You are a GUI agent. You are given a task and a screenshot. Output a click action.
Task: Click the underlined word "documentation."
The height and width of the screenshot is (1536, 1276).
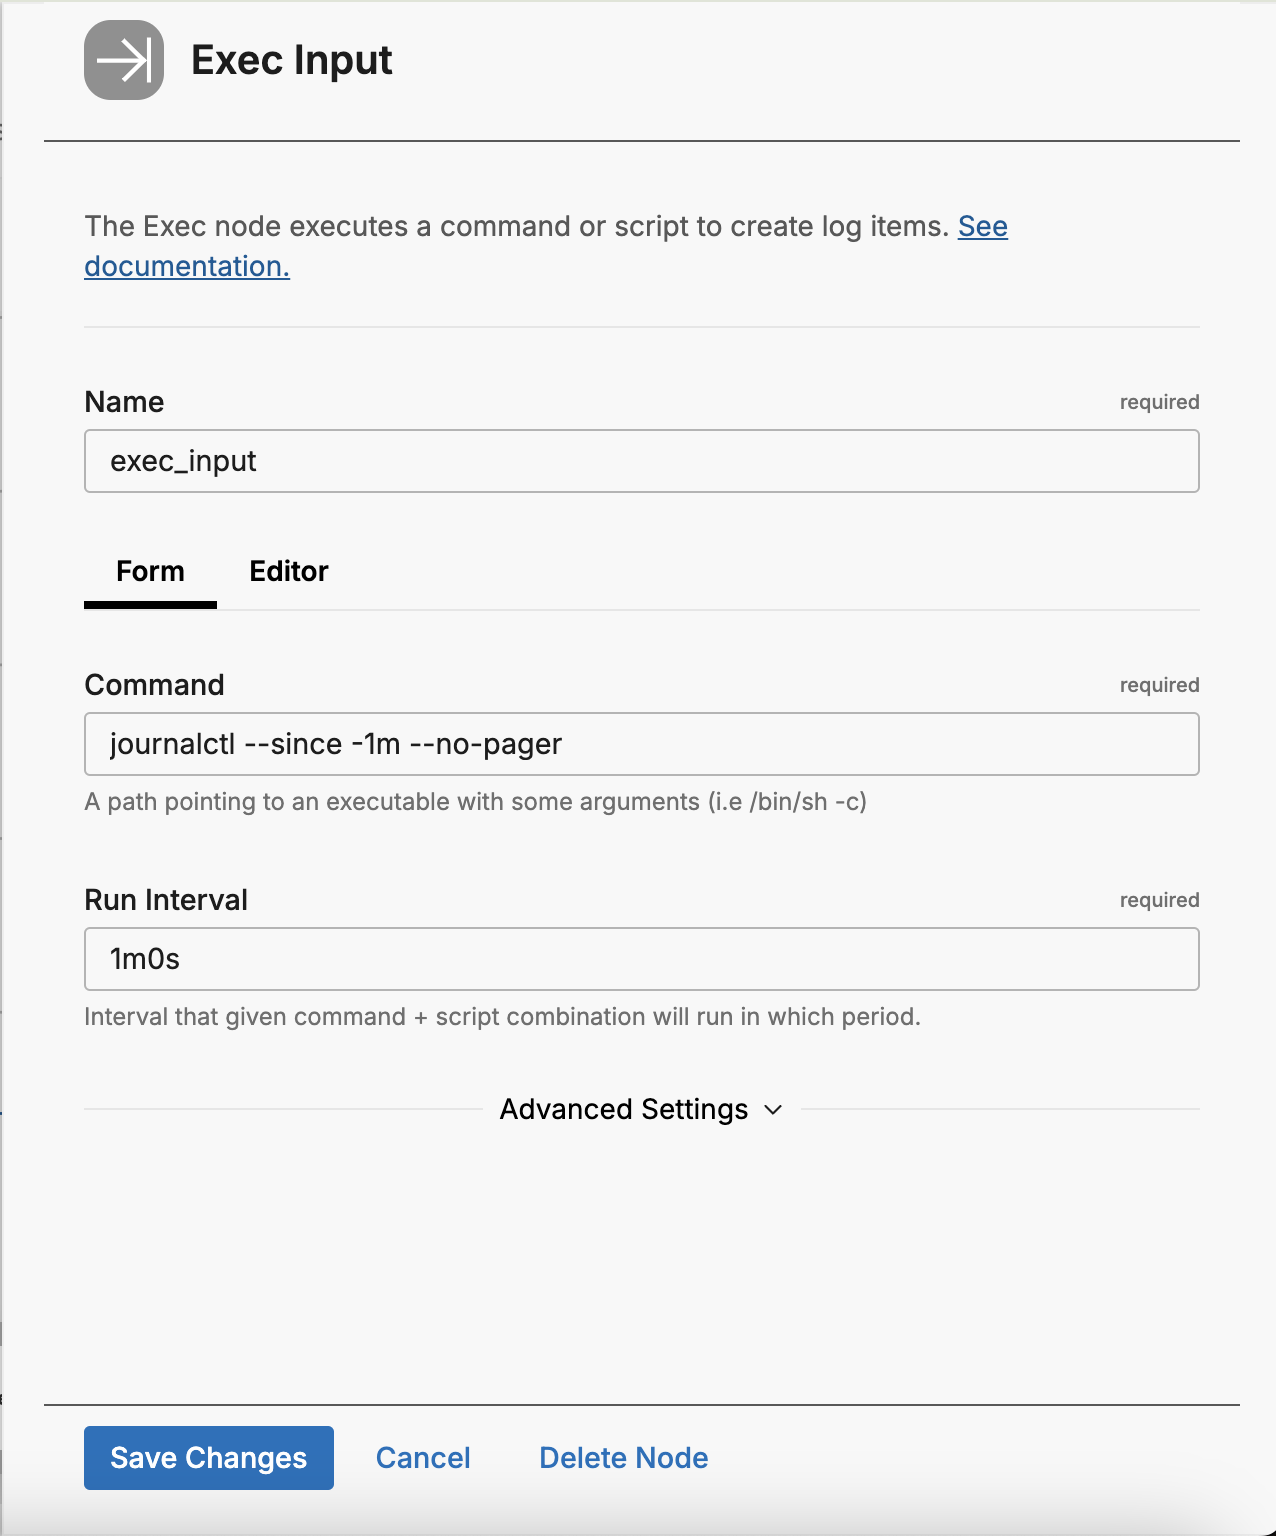(187, 267)
